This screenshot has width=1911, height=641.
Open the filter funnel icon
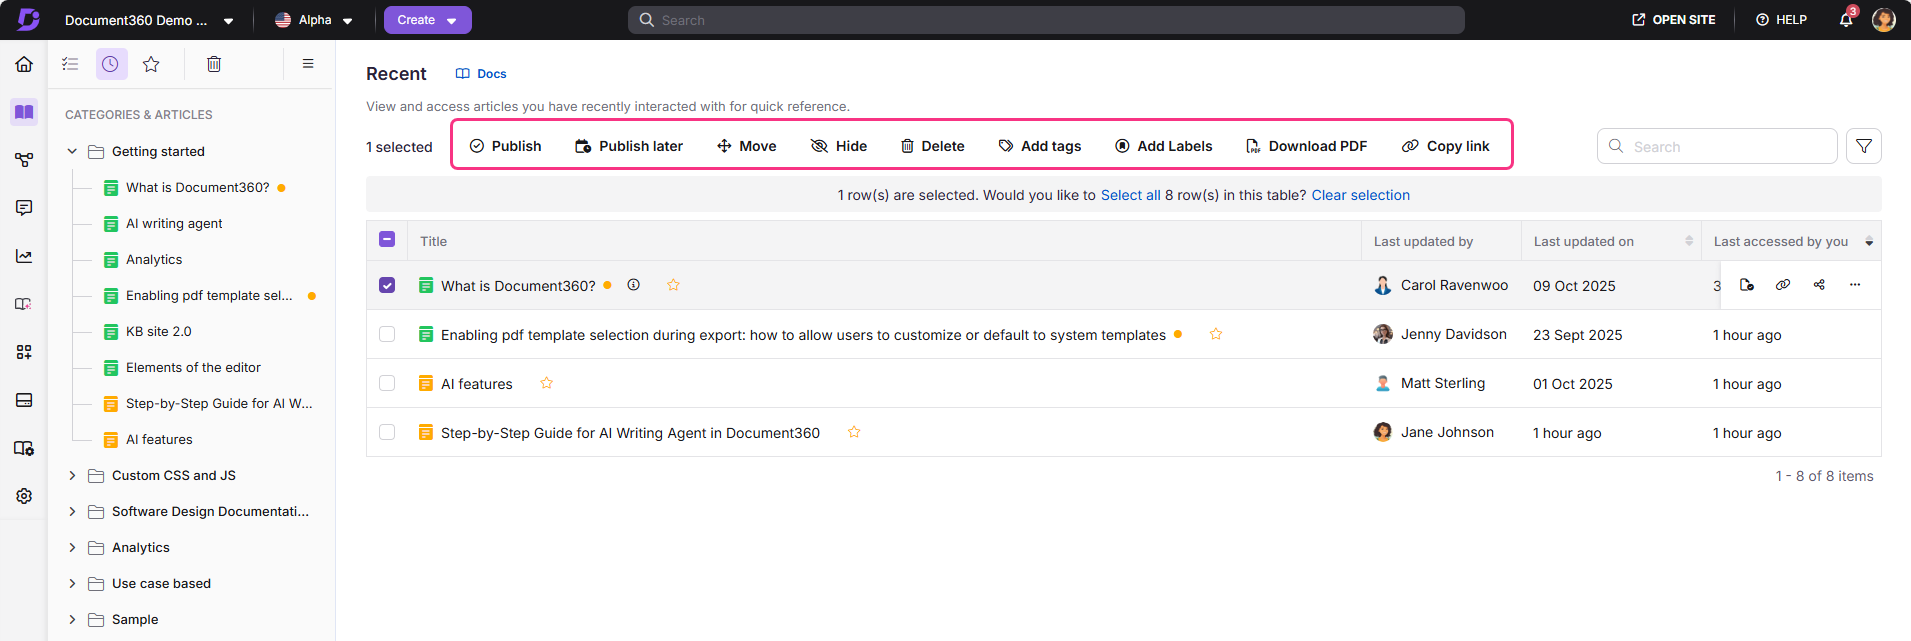pyautogui.click(x=1864, y=146)
